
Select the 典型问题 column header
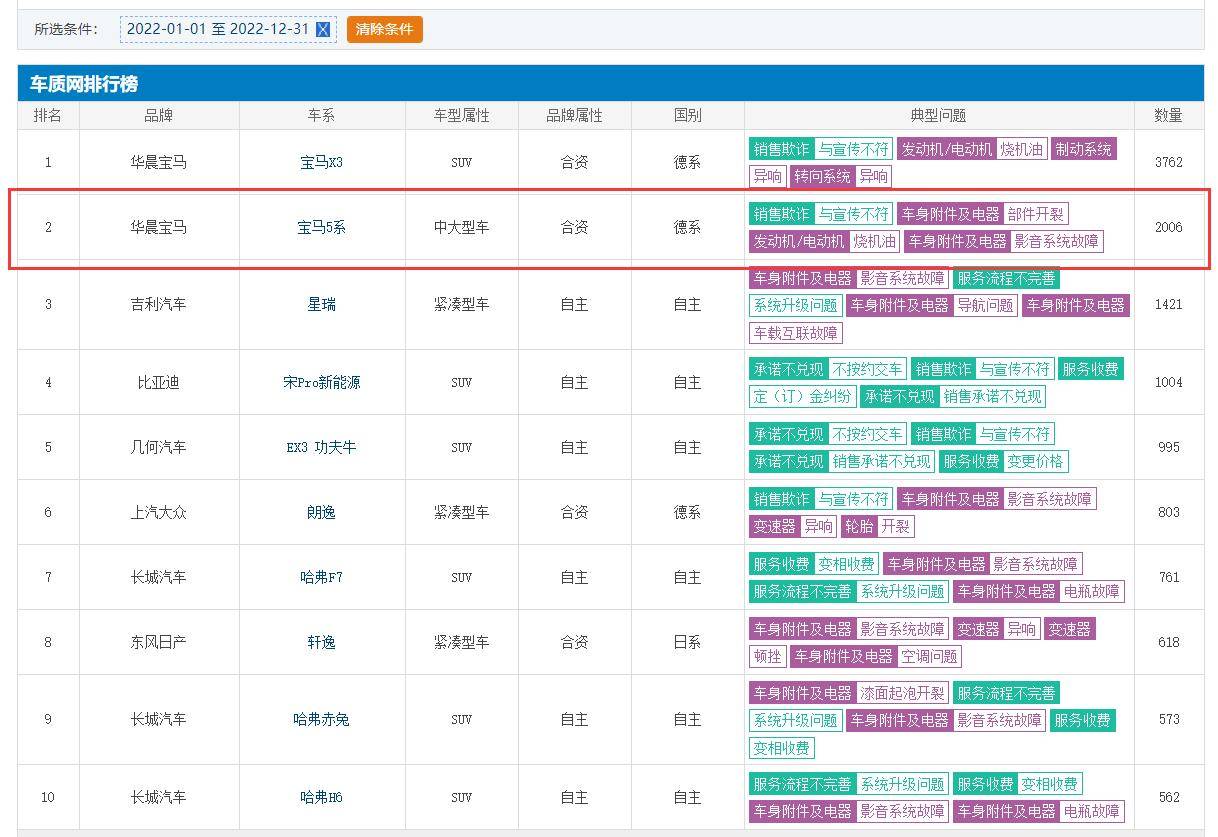pyautogui.click(x=939, y=115)
